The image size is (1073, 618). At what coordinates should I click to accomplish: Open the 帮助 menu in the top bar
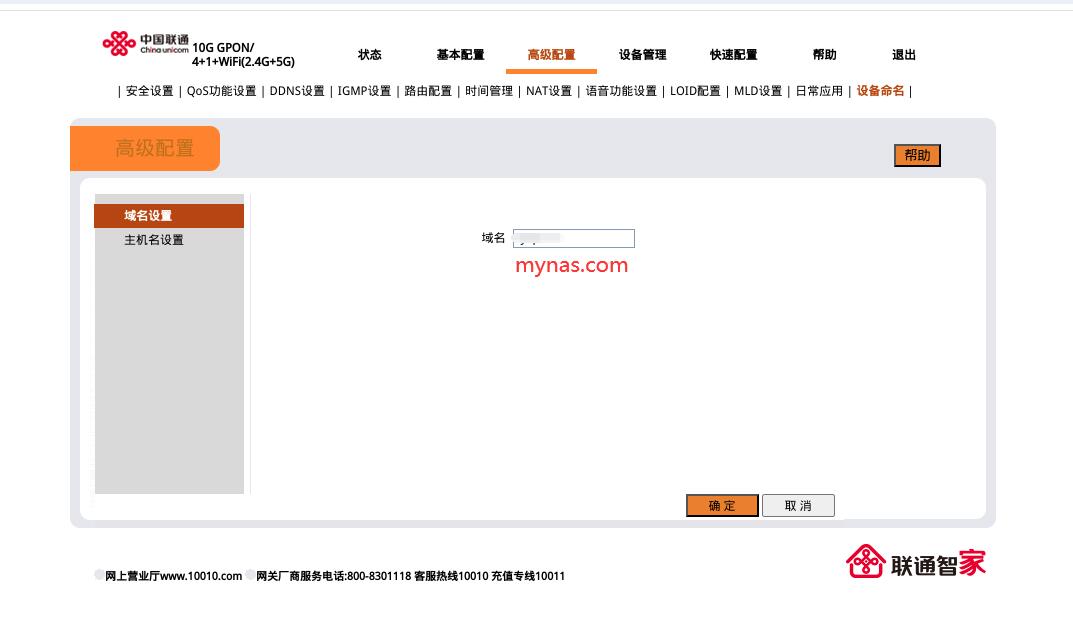coord(824,55)
